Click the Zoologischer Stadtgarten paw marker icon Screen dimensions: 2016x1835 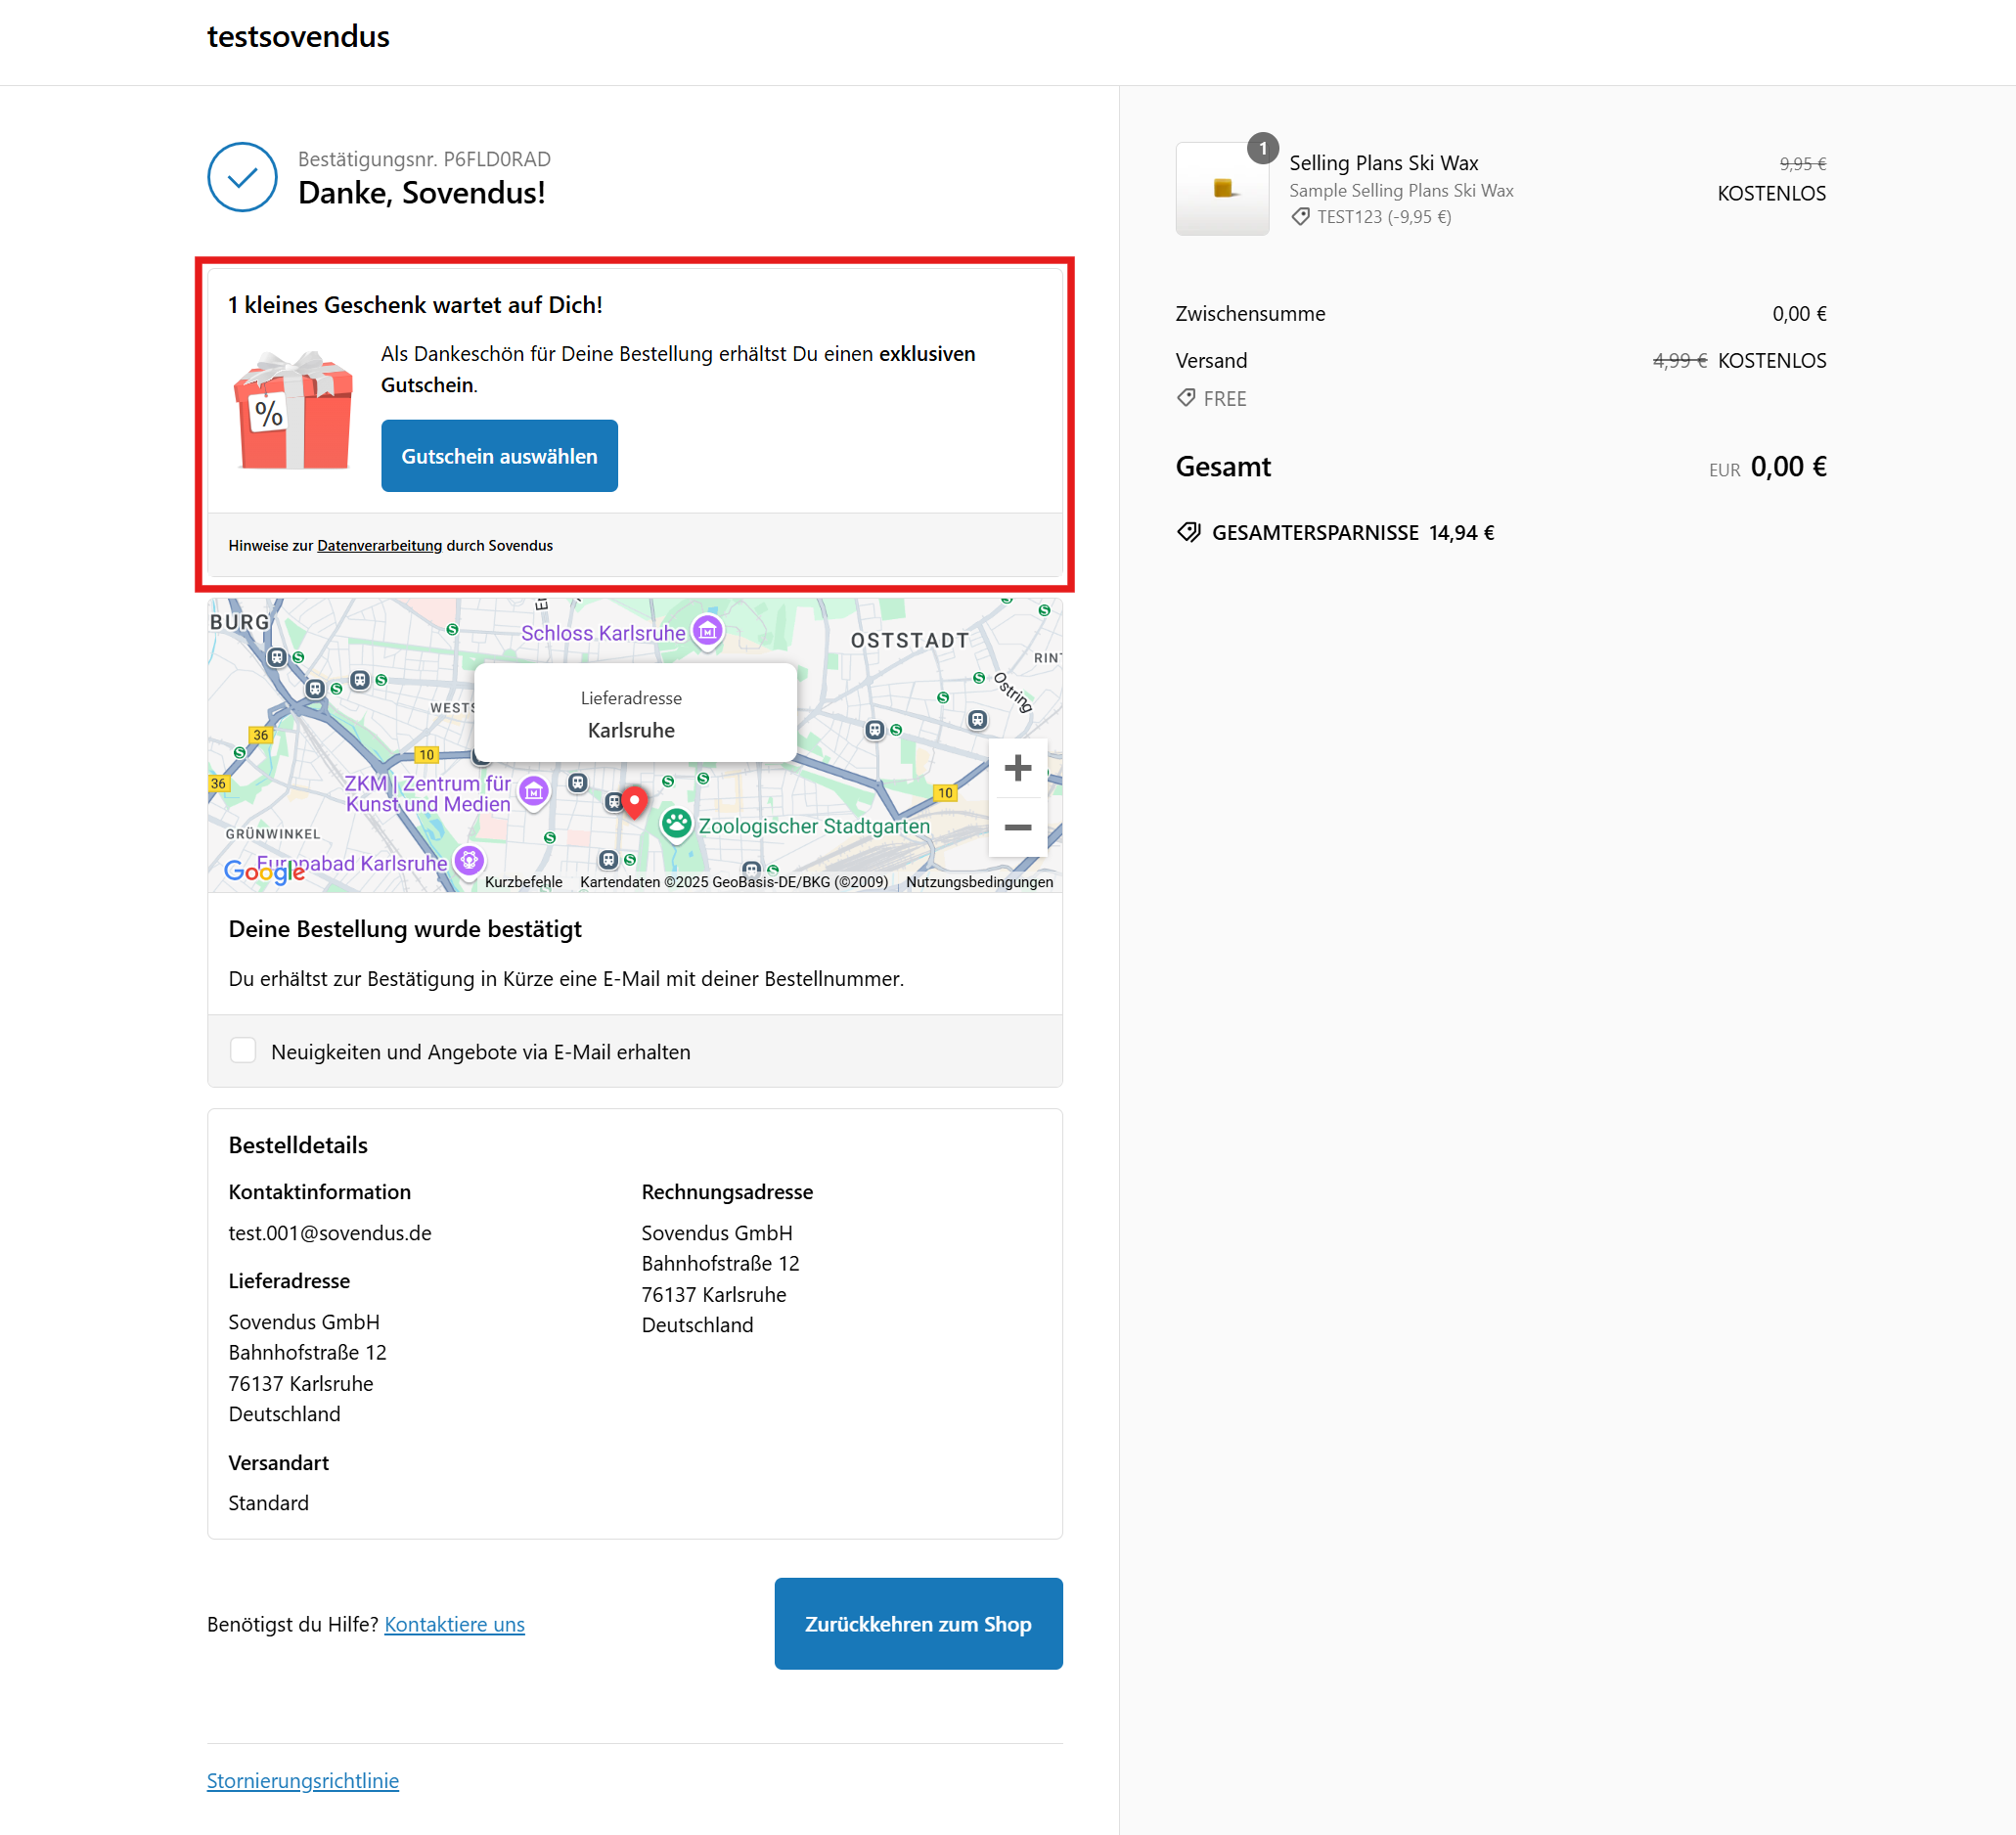tap(677, 824)
